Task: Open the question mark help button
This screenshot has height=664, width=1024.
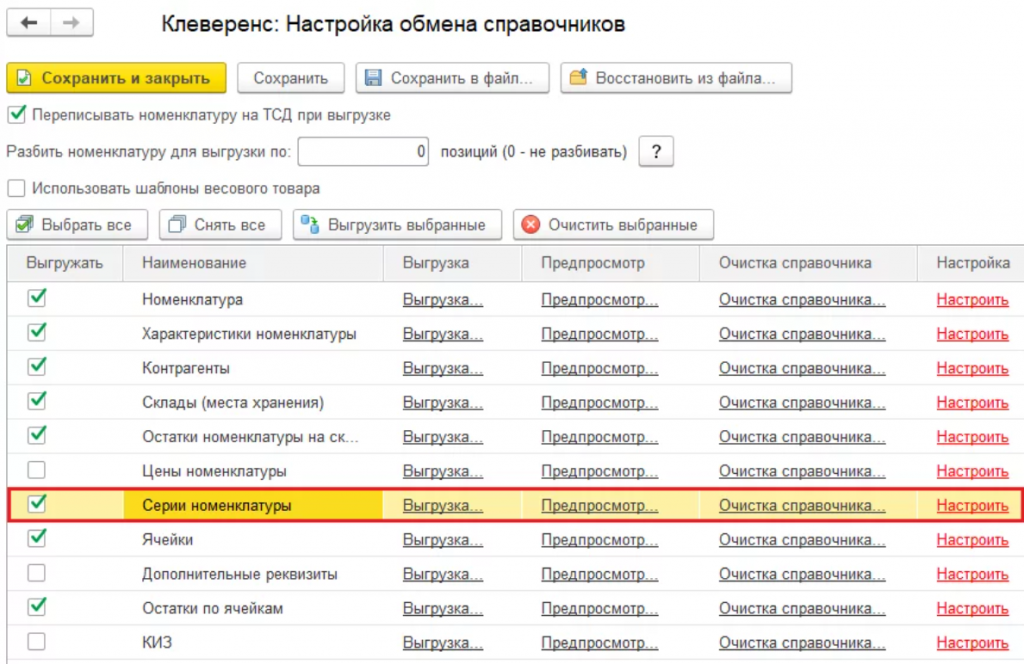Action: click(x=656, y=151)
